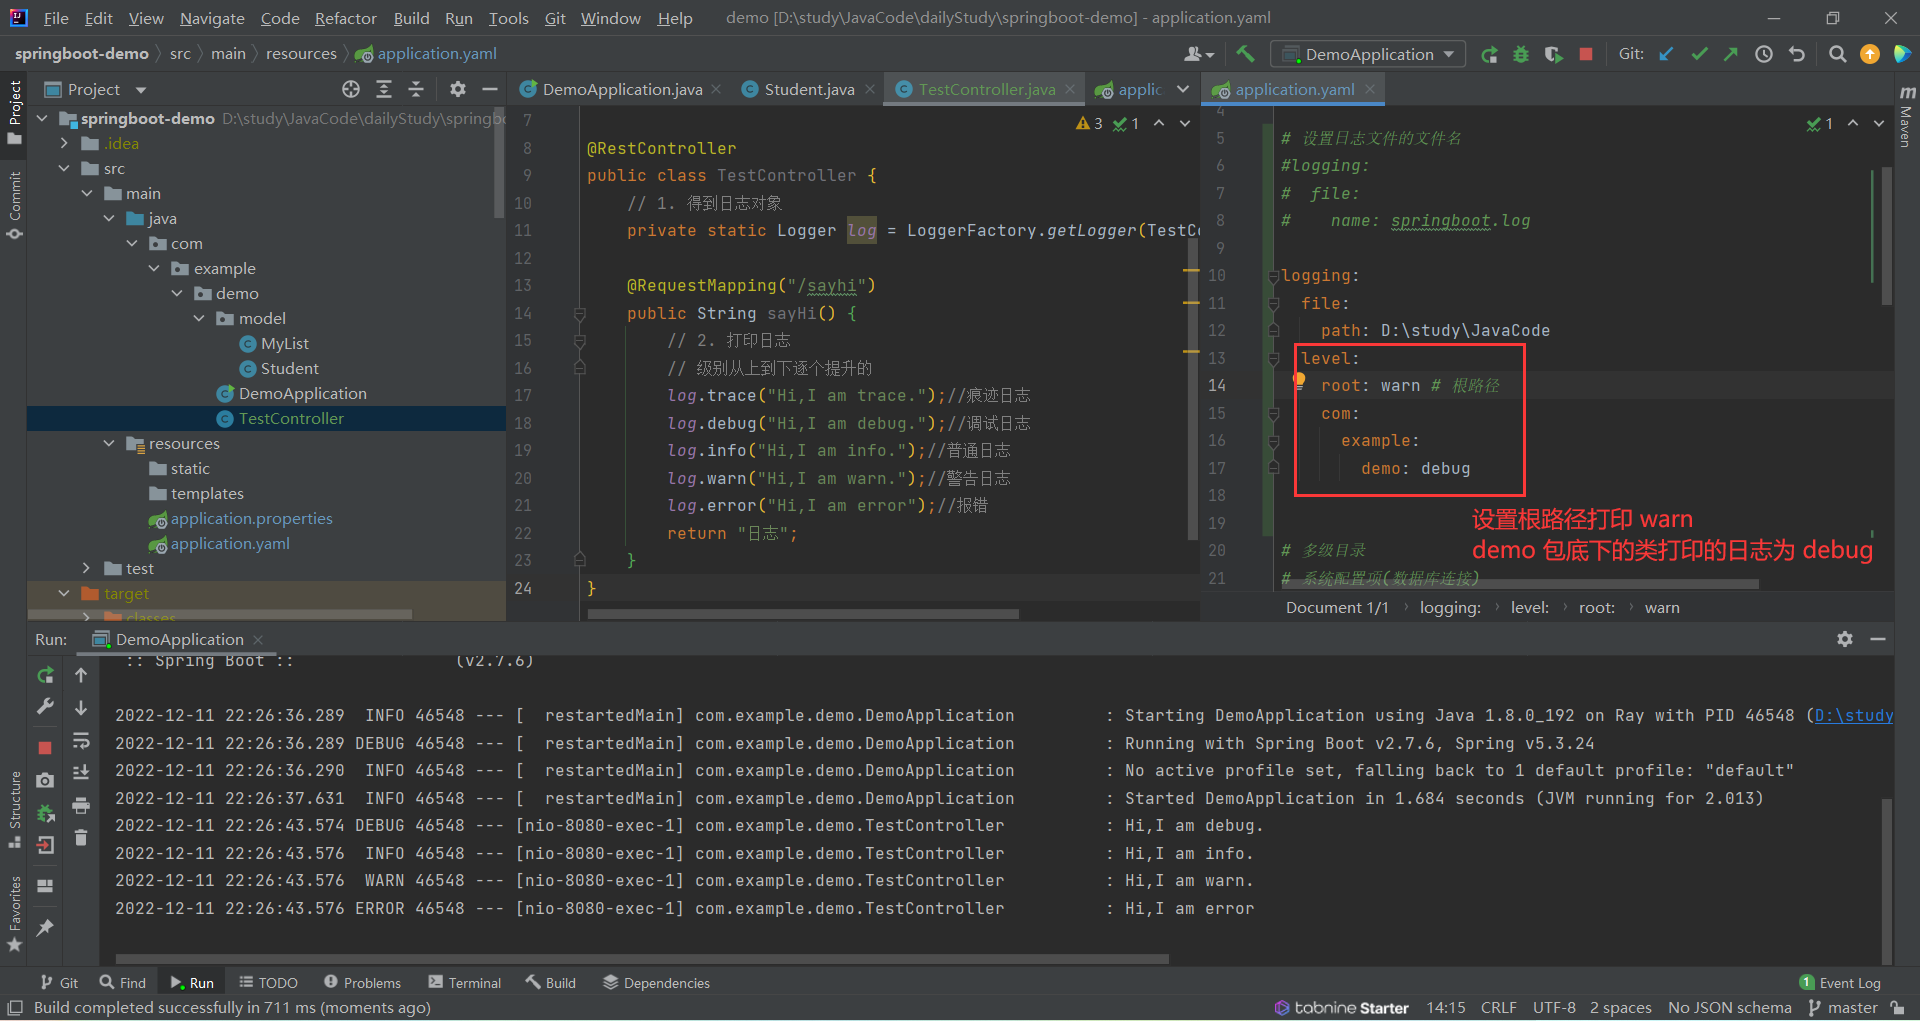
Task: Toggle Favorites tool window sidebar button
Action: tap(14, 913)
